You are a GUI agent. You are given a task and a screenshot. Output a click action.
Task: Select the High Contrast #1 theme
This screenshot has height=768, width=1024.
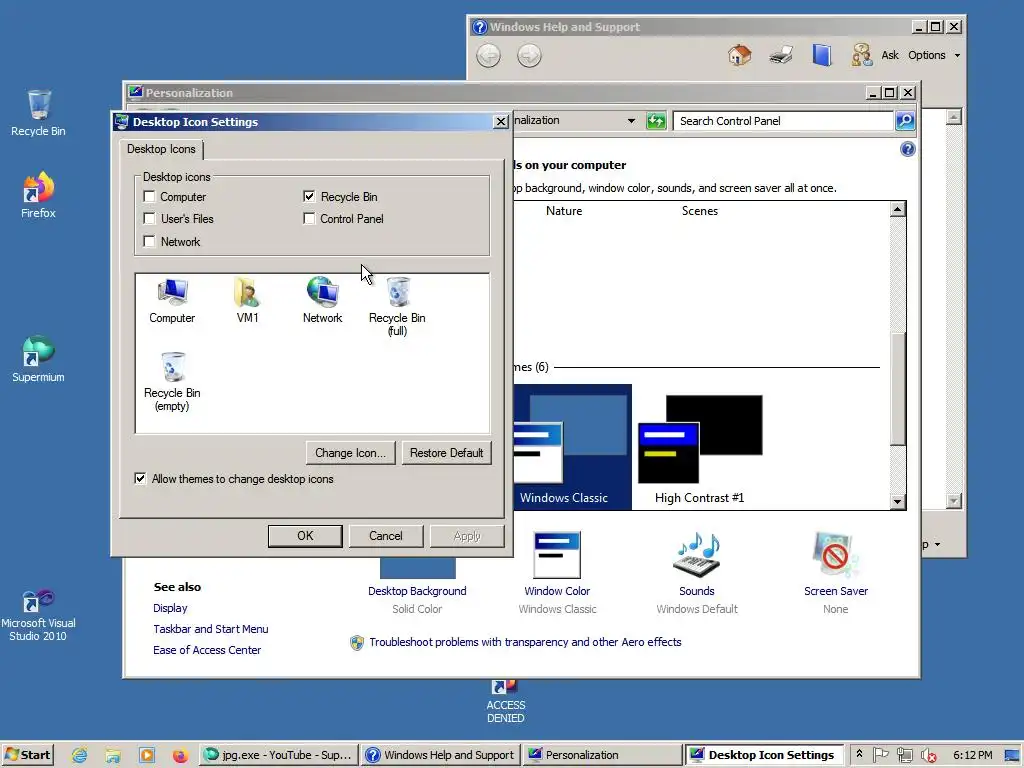699,449
